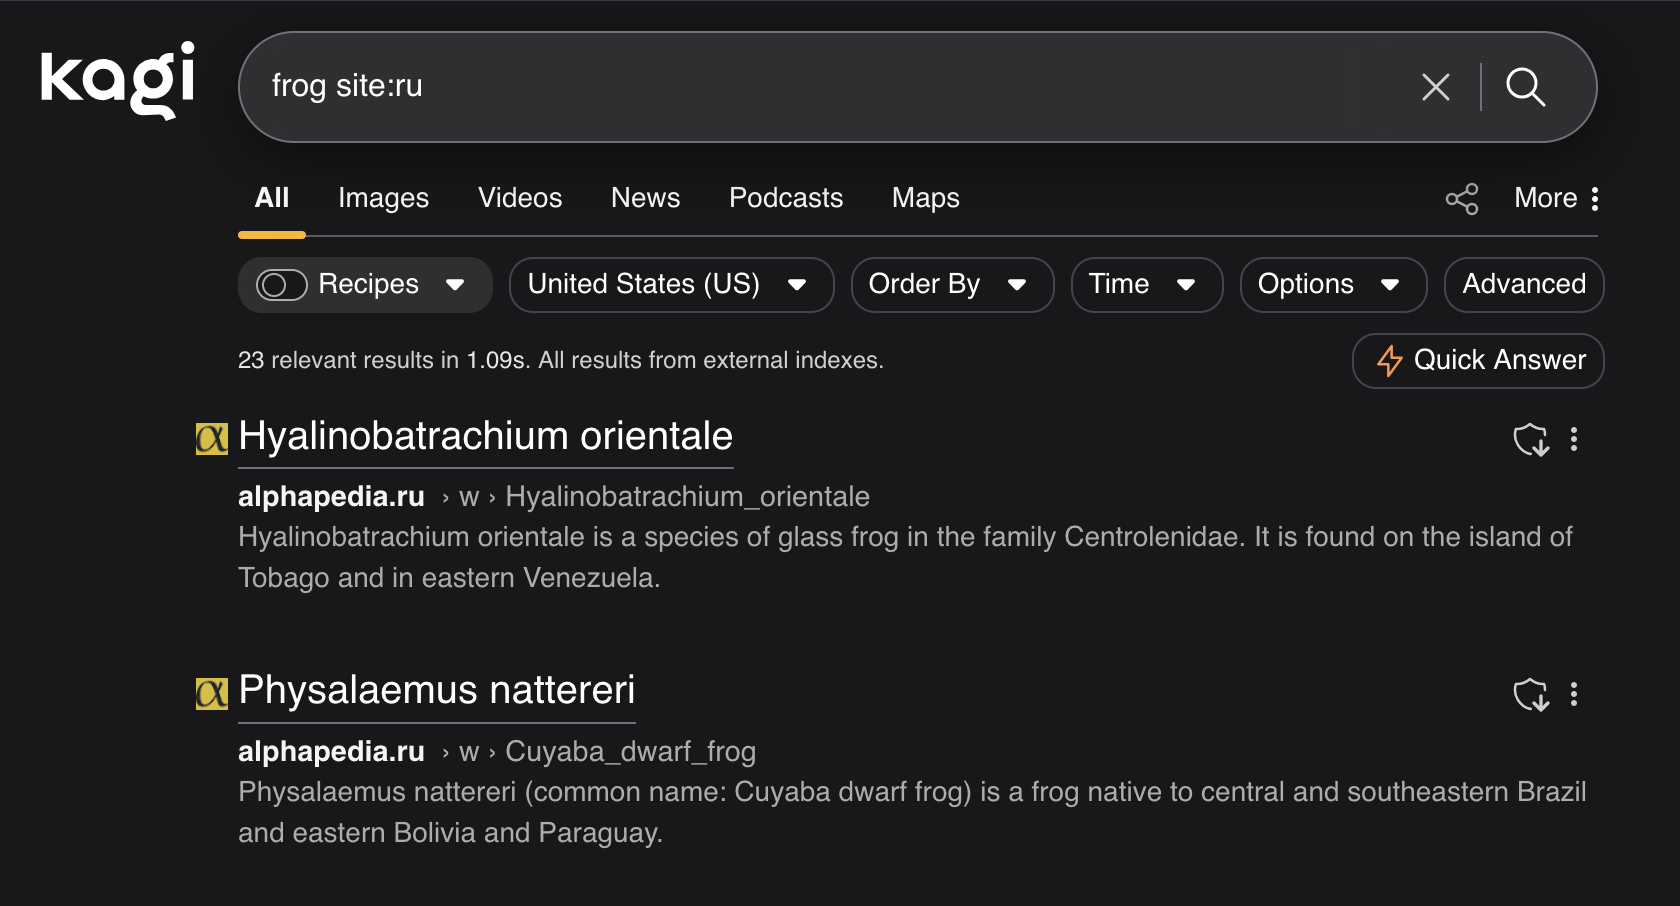Toggle the Recipes lens switch
The image size is (1680, 906).
[281, 285]
